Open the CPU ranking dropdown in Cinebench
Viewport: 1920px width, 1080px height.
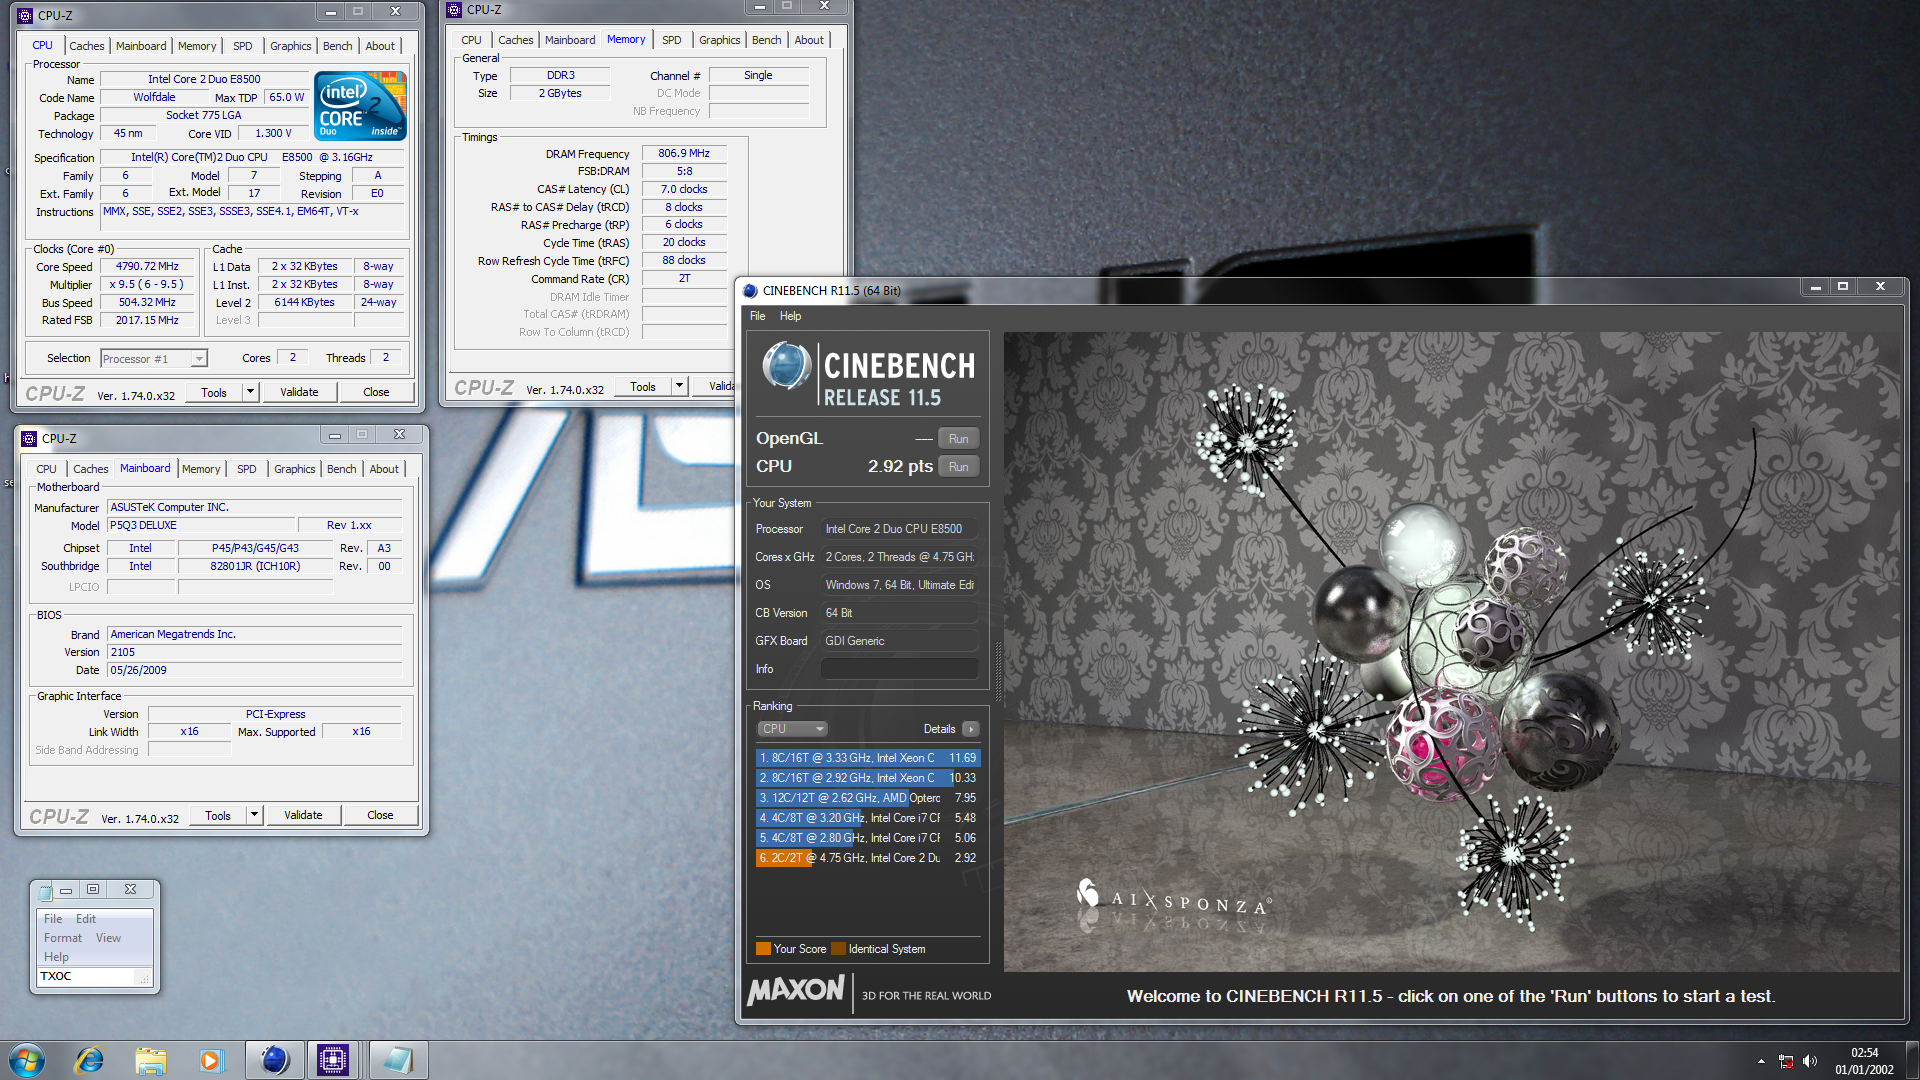[x=793, y=729]
